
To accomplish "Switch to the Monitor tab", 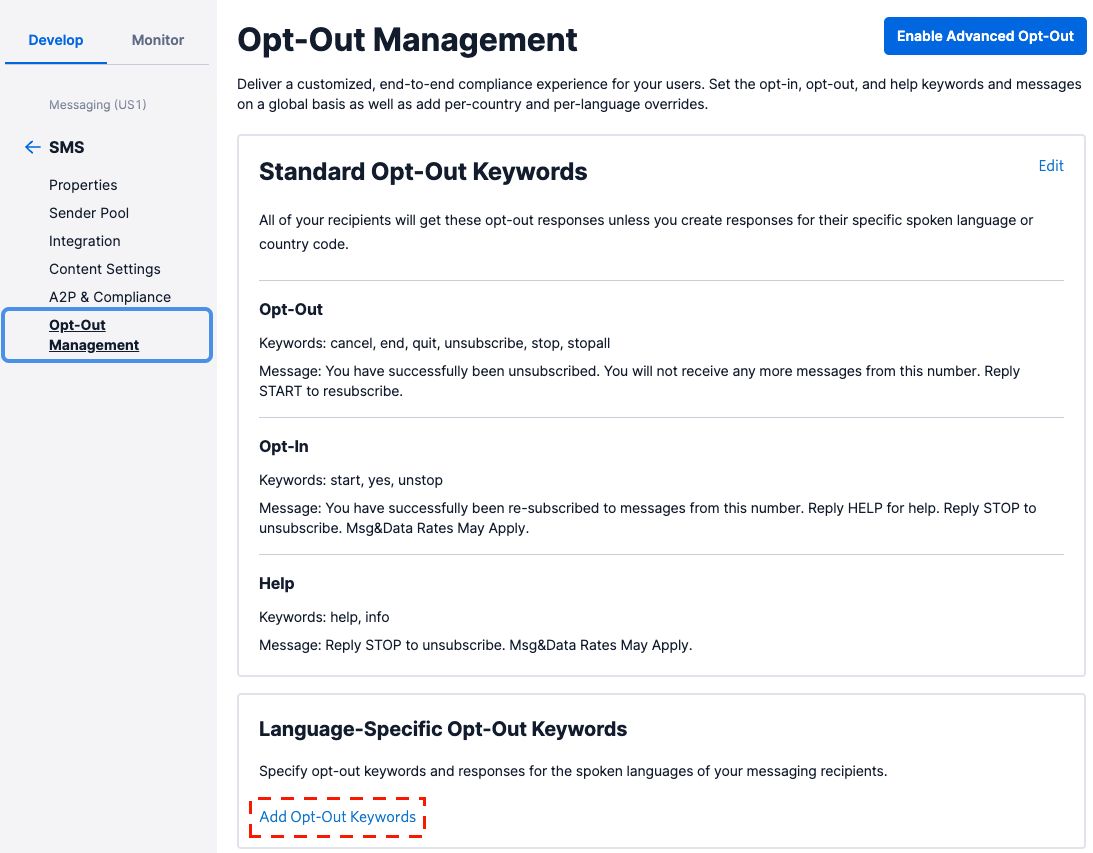I will (x=158, y=40).
